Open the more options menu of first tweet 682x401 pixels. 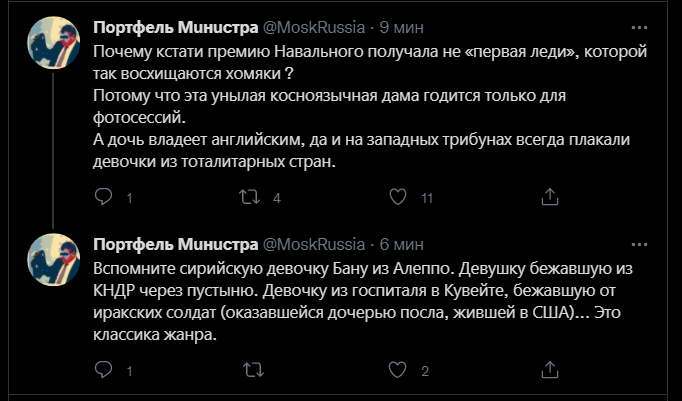coord(639,27)
